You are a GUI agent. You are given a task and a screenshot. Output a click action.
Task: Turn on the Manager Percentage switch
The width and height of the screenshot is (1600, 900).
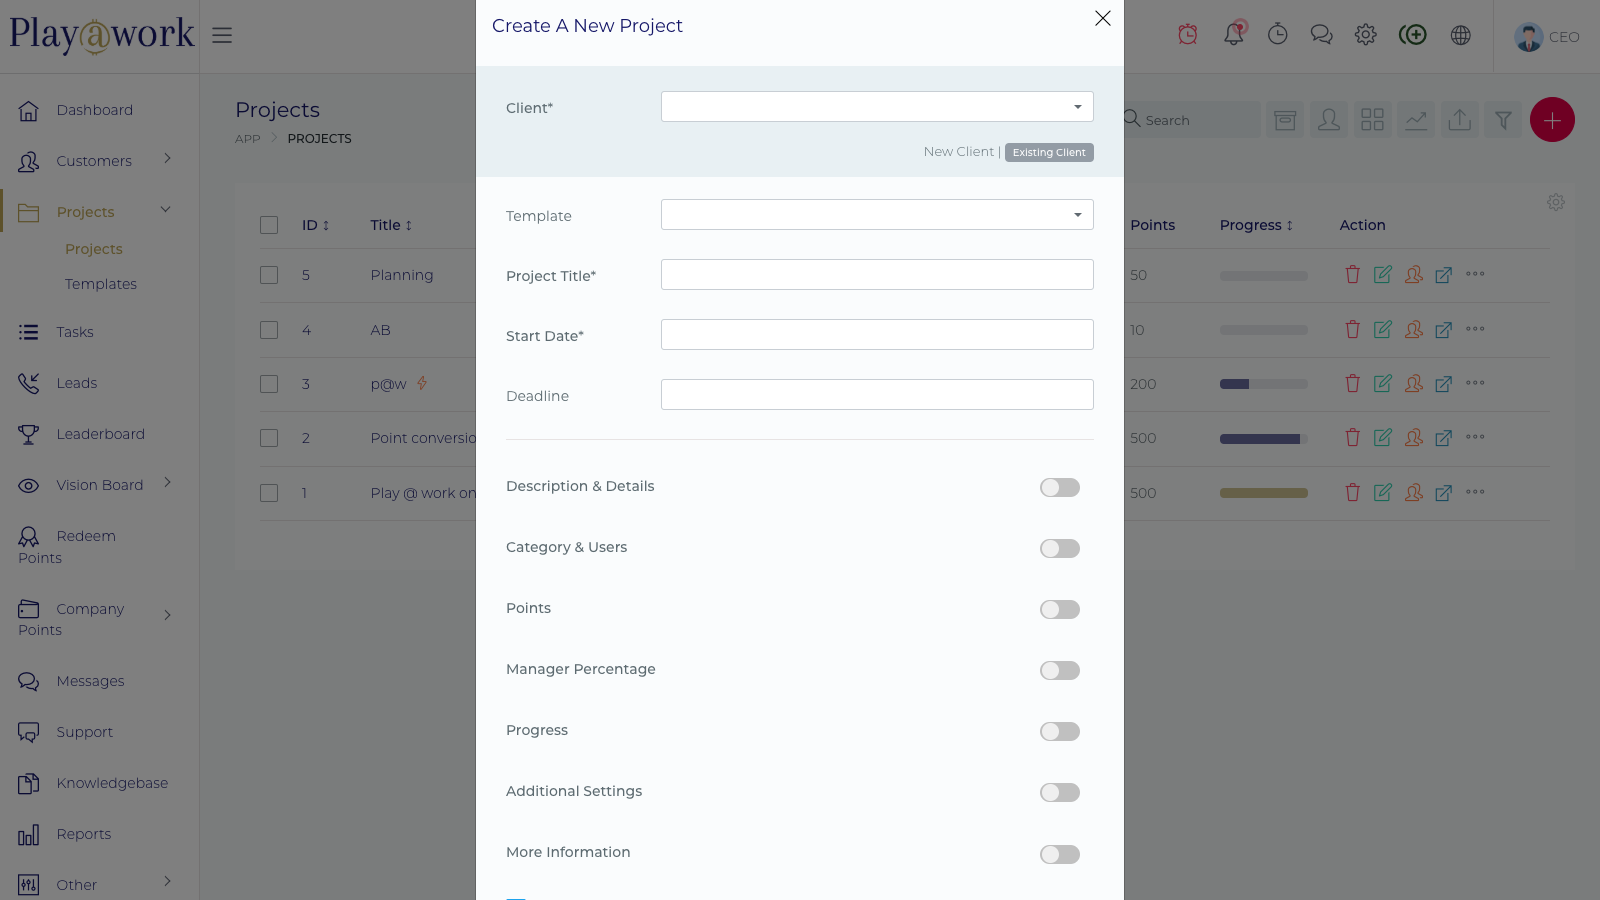(x=1059, y=670)
